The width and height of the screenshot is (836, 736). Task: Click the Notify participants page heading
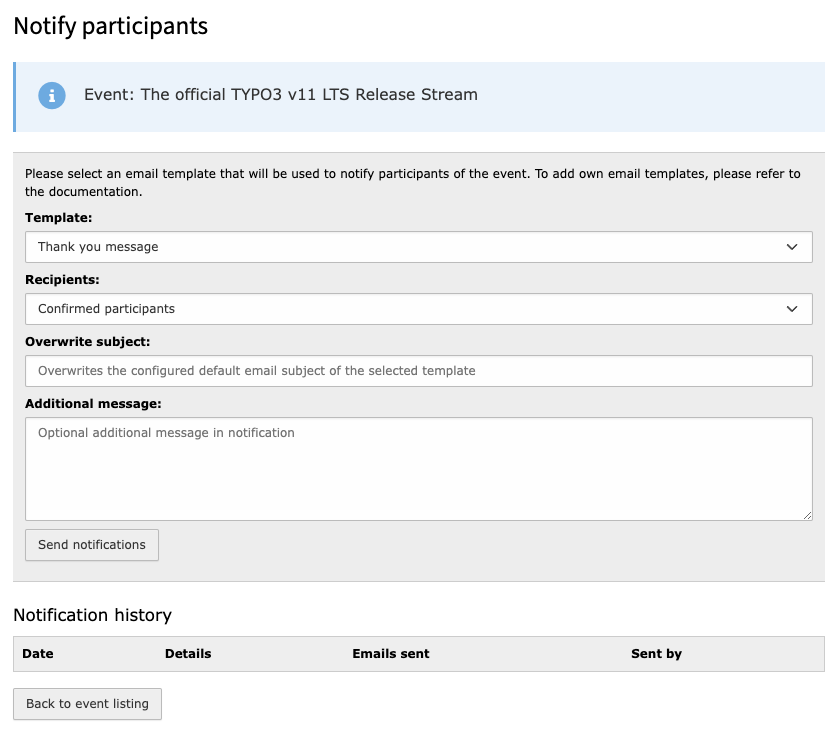[x=109, y=27]
